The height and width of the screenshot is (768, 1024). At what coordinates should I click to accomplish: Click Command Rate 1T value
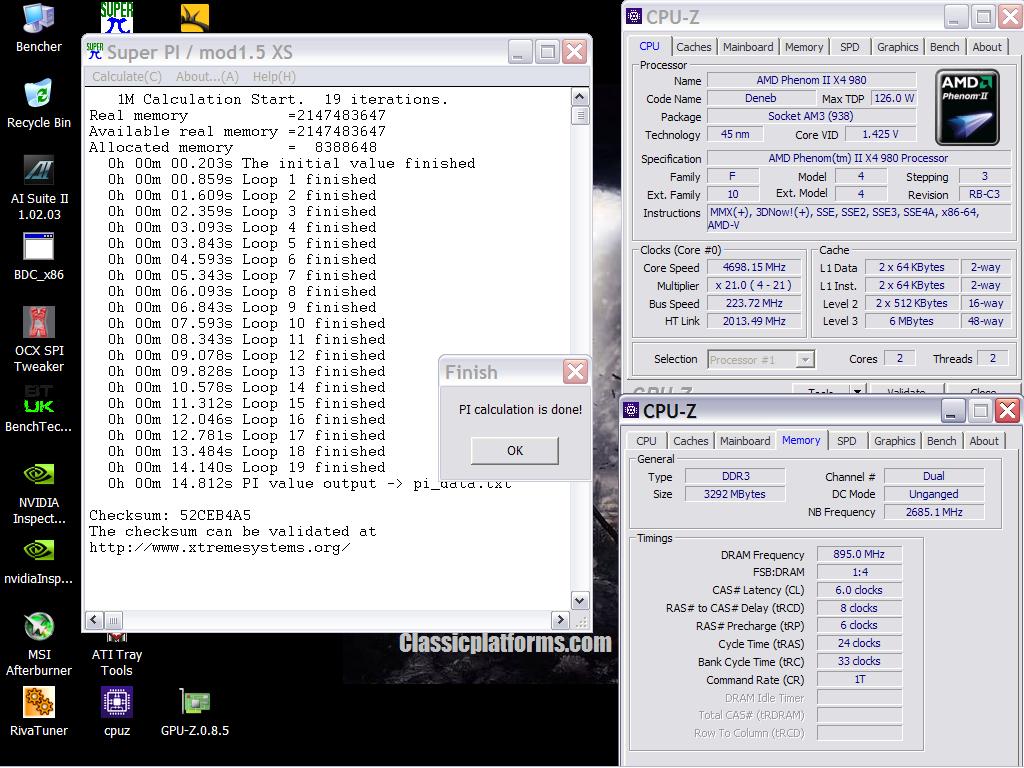point(859,679)
